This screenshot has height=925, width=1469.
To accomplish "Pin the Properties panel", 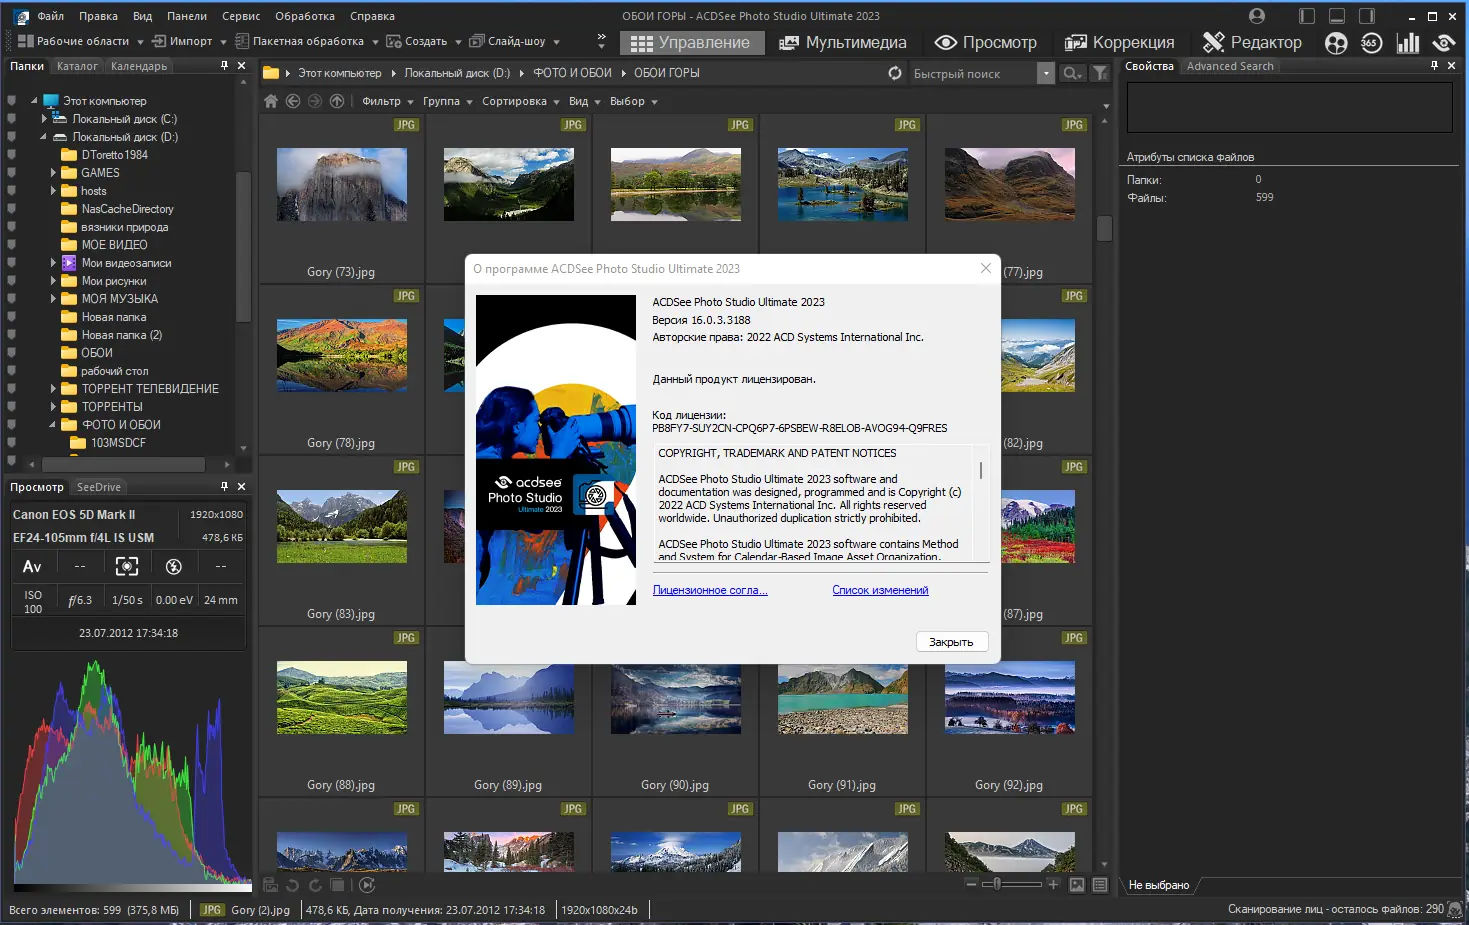I will point(1434,65).
